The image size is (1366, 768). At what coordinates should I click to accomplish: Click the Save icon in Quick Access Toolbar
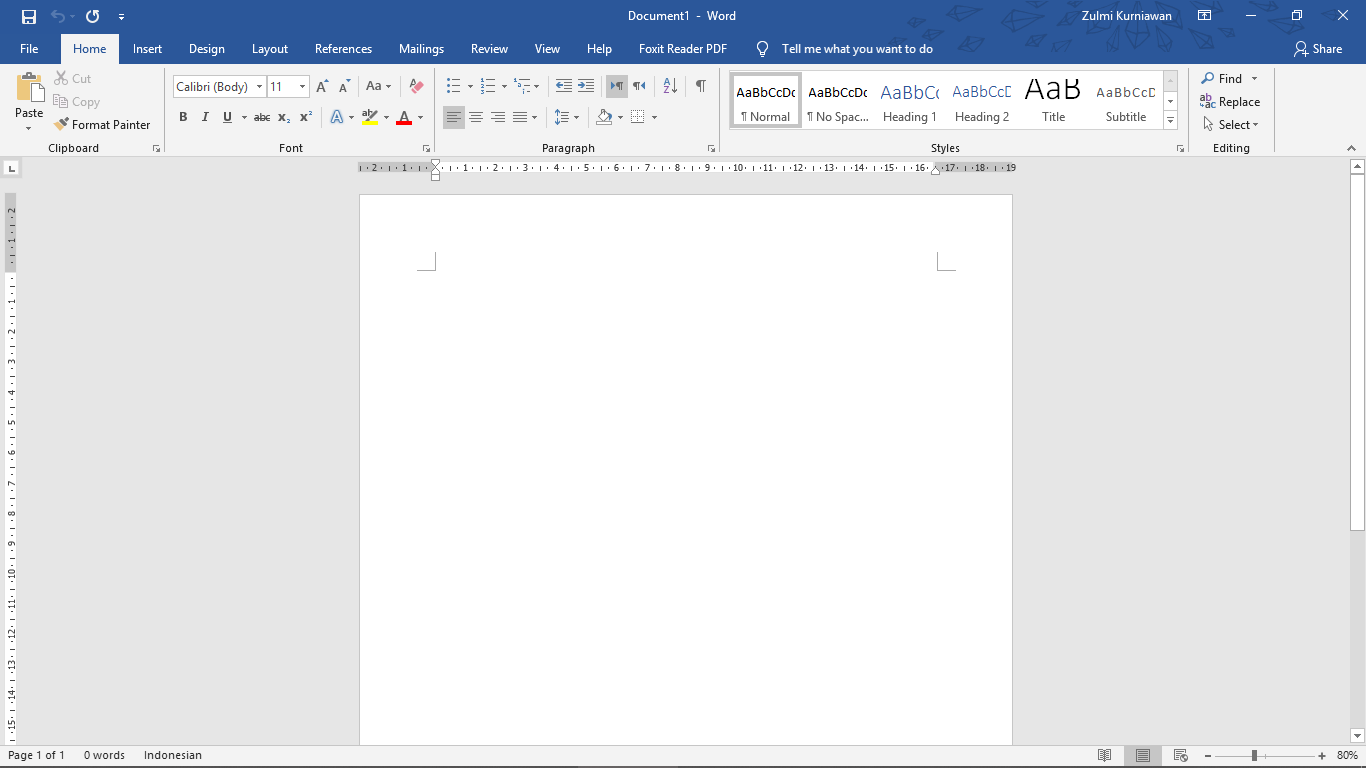[x=28, y=16]
